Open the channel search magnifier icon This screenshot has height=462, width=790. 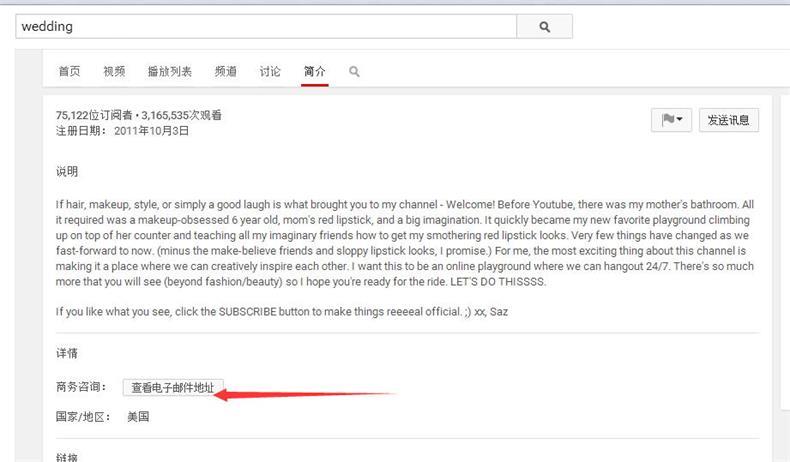tap(354, 72)
